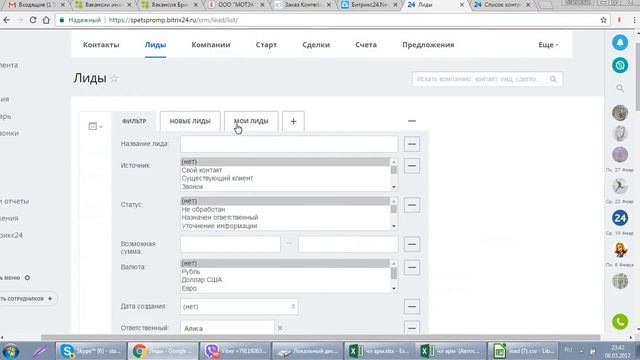Viewport: 640px width, 360px height.
Task: Open the Контакты section
Action: click(101, 45)
